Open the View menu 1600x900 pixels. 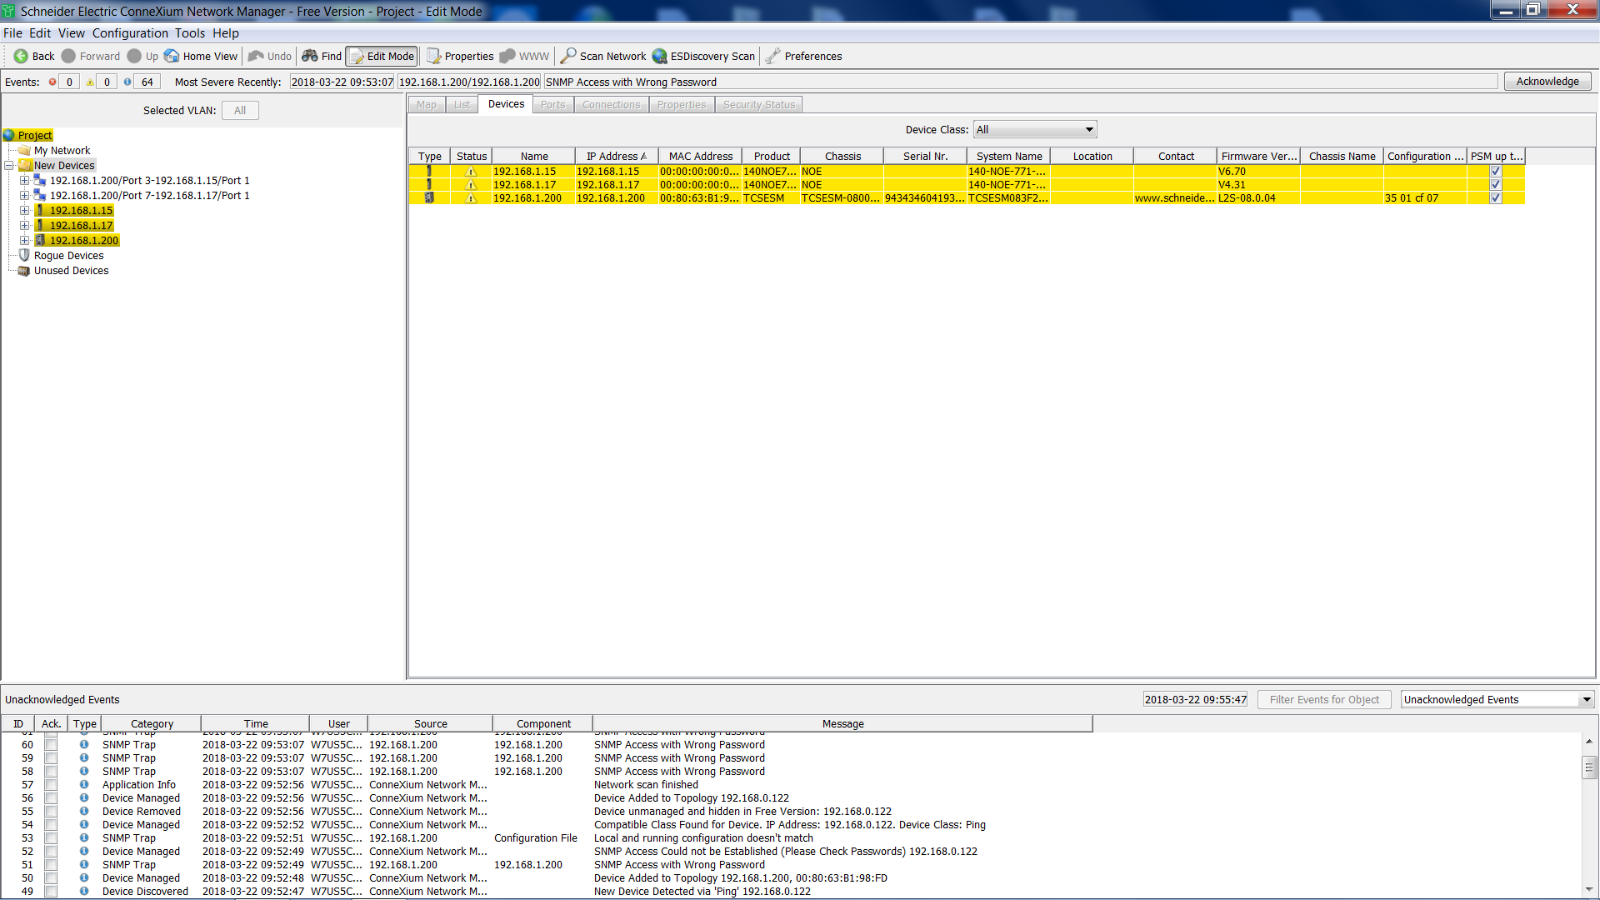[72, 33]
